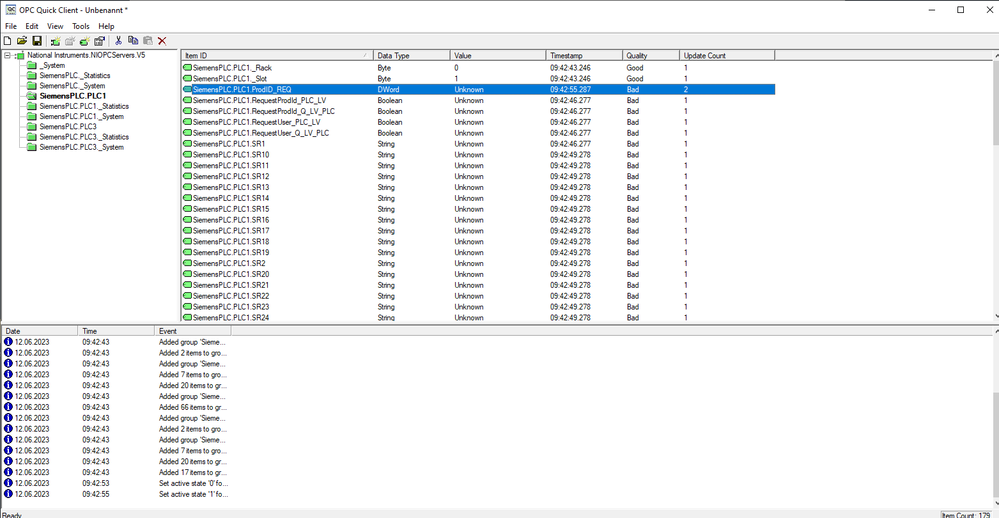Click the Cut scissors icon
This screenshot has width=999, height=518.
[118, 41]
